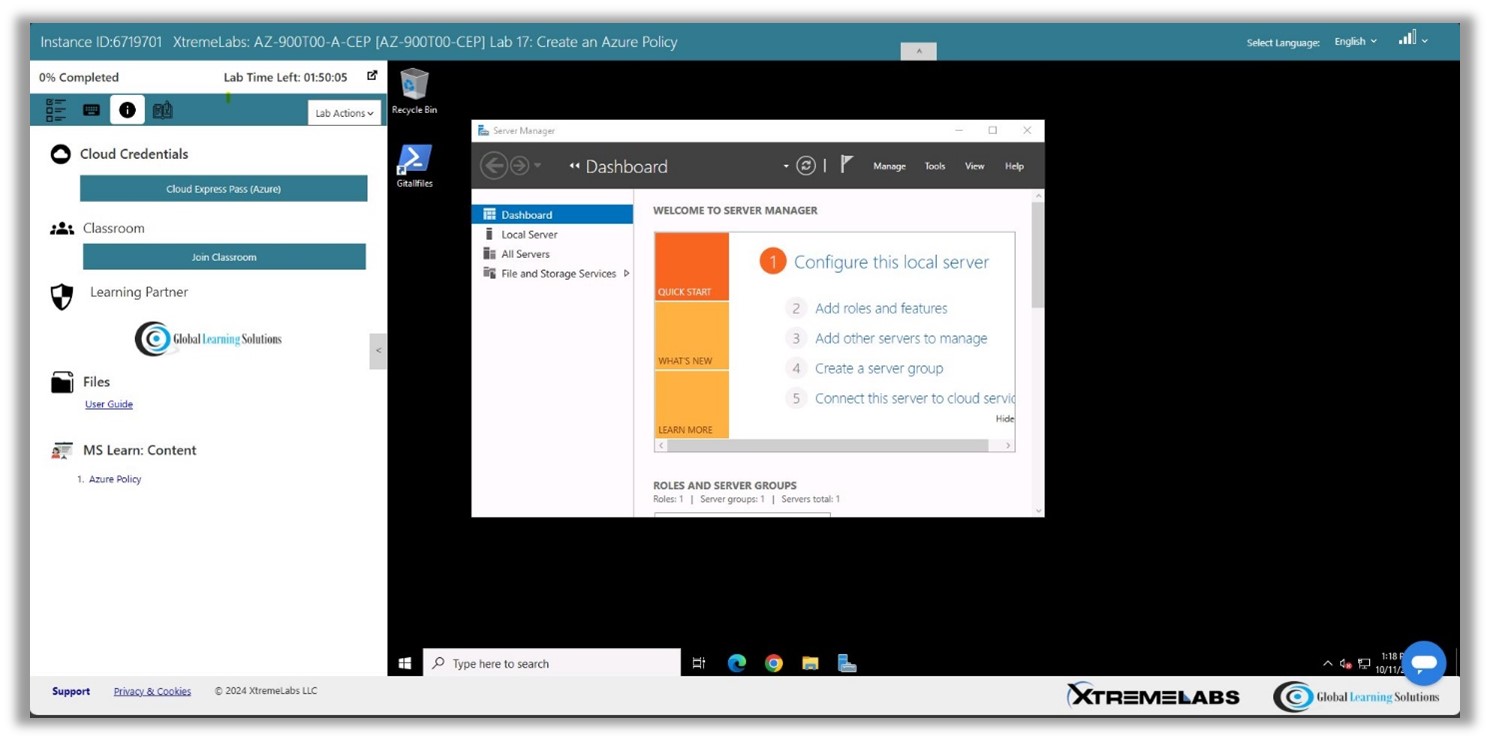Image resolution: width=1490 pixels, height=741 pixels.
Task: Click the Windows taskbar search box
Action: coord(553,663)
